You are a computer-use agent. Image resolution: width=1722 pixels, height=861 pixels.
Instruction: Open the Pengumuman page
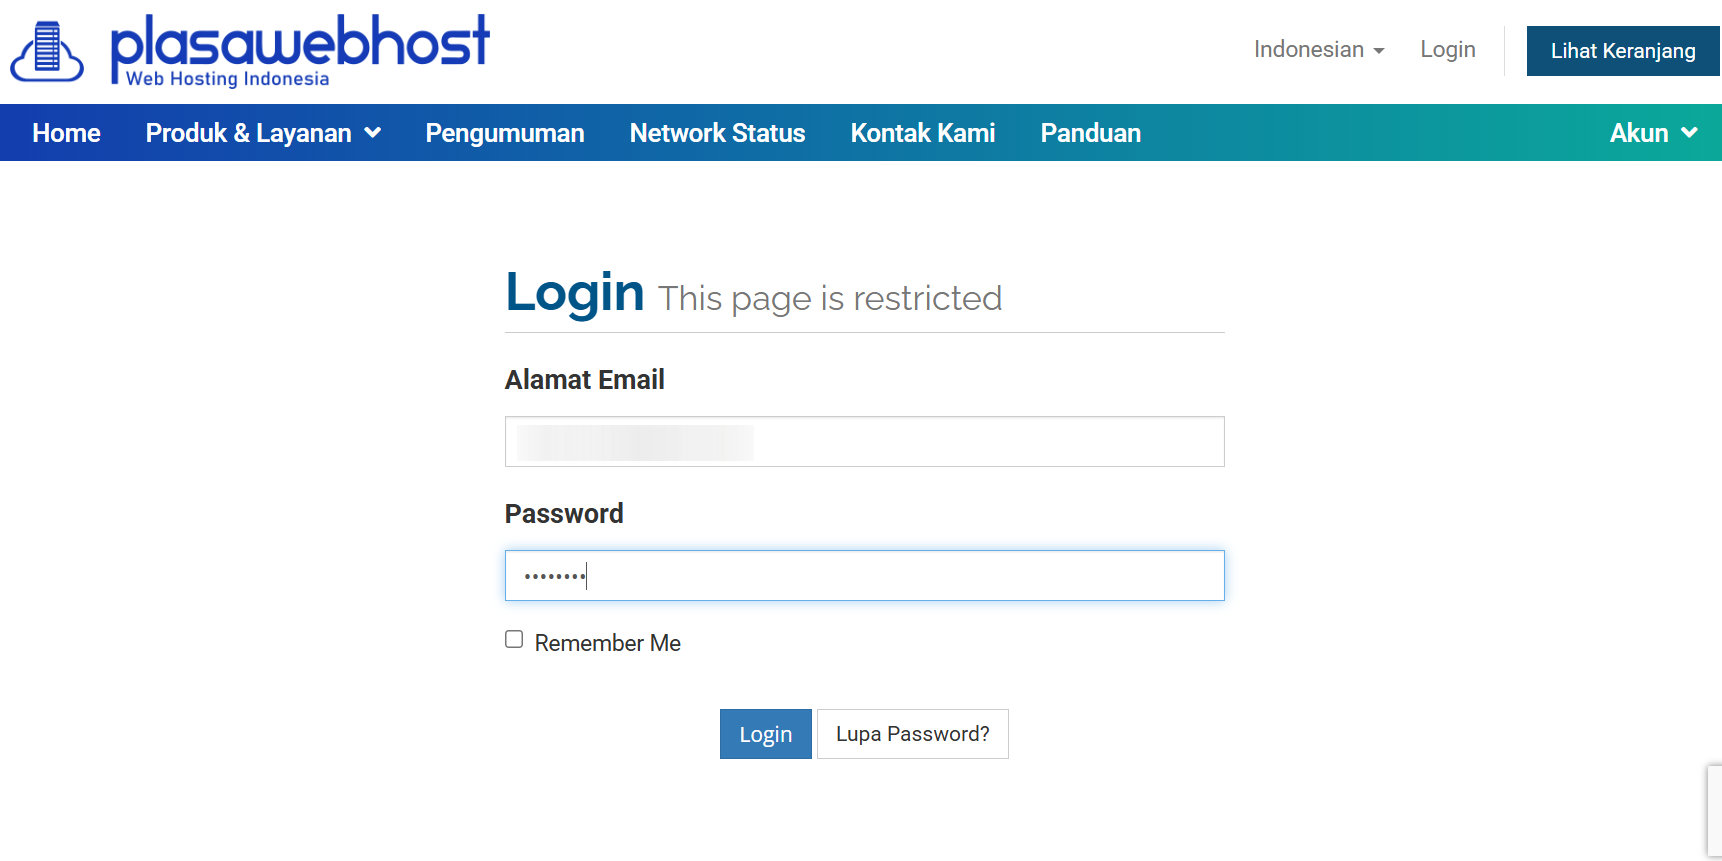tap(505, 133)
